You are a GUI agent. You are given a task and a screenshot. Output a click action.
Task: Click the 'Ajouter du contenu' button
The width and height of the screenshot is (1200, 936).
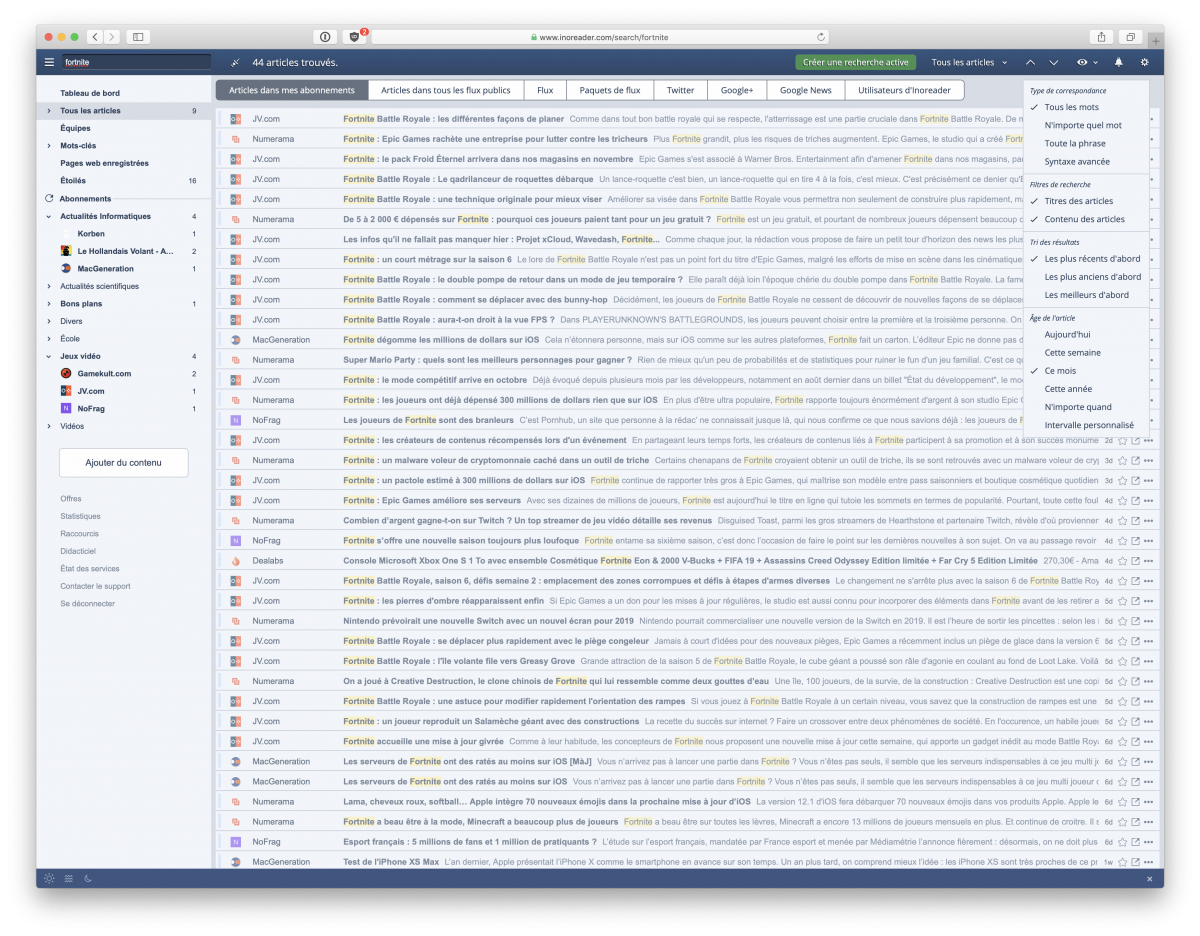pos(124,462)
